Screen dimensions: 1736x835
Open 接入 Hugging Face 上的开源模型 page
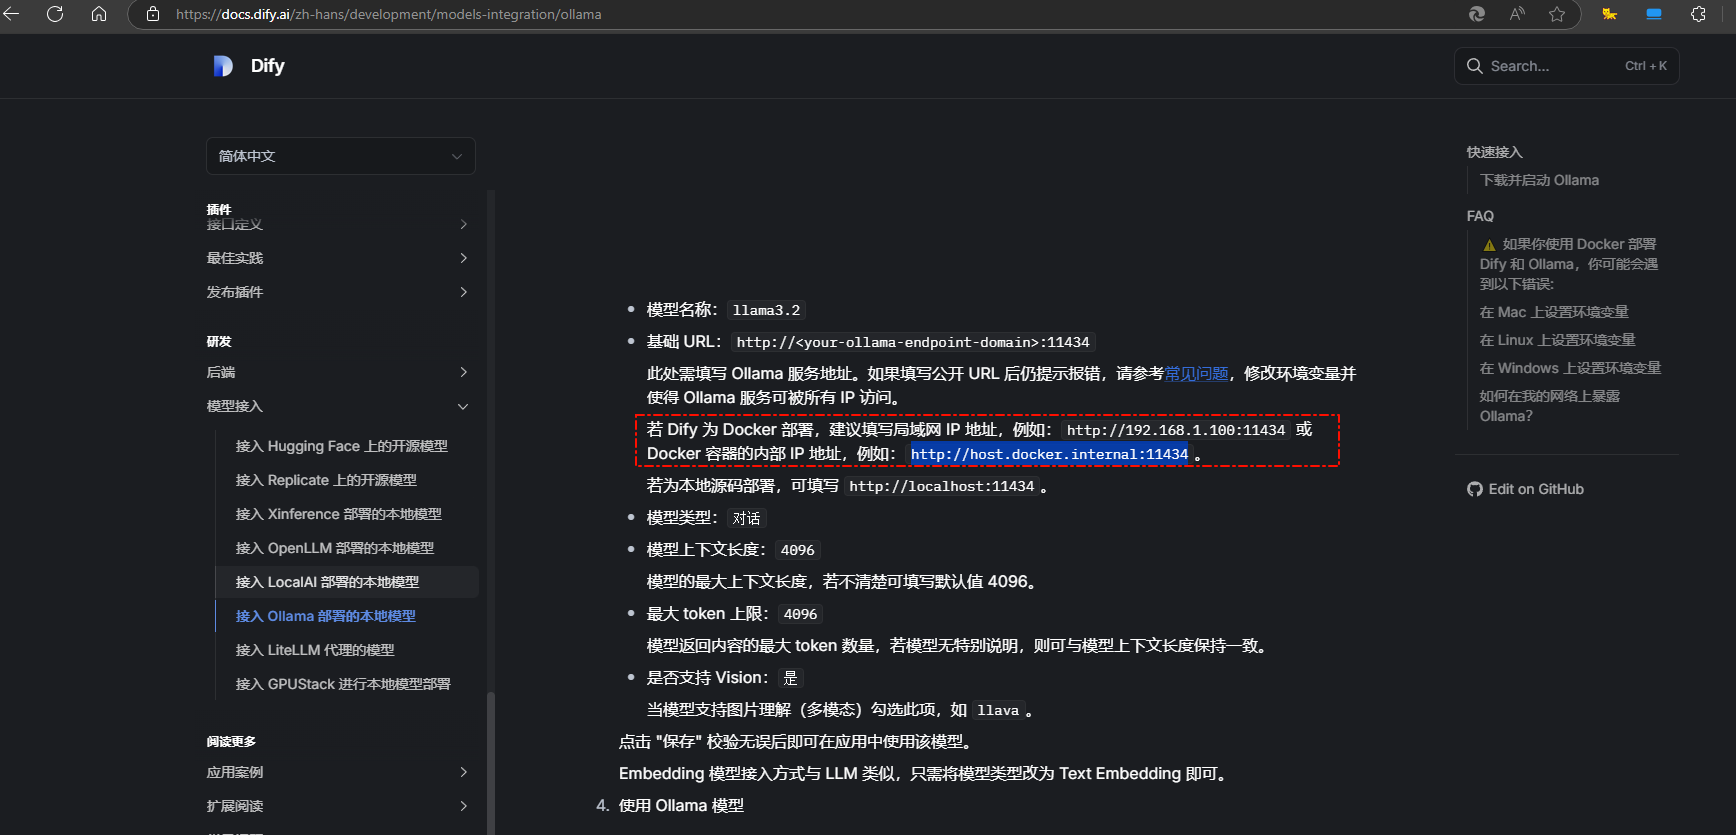(342, 446)
